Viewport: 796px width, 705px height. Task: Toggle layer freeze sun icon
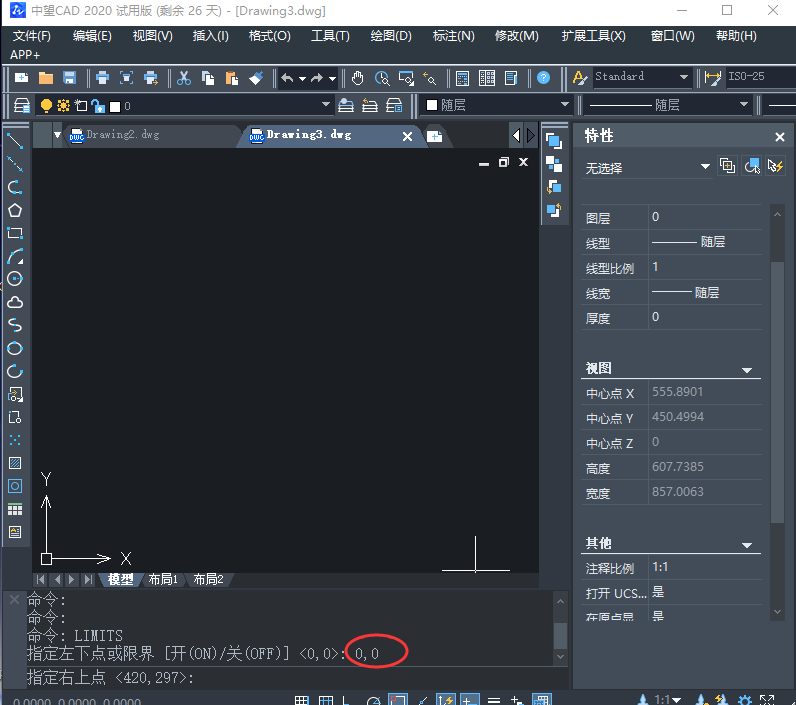coord(63,106)
